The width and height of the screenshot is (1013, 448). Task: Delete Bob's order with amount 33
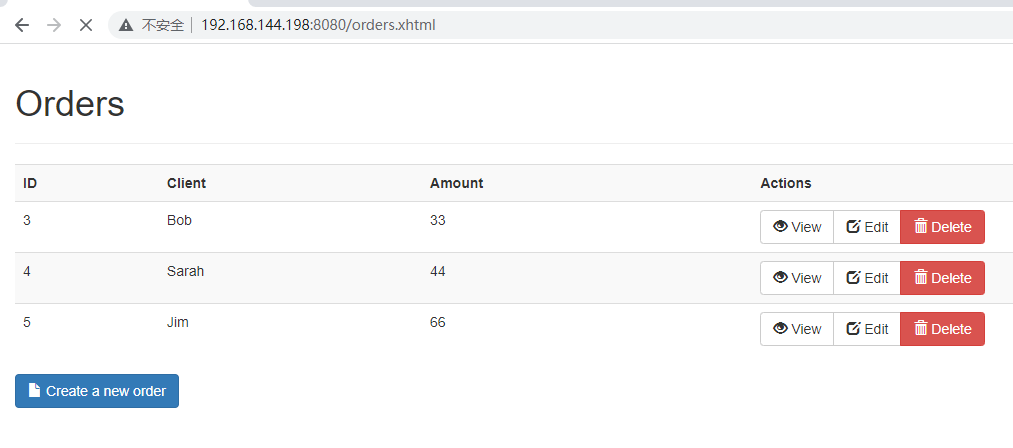(x=942, y=227)
